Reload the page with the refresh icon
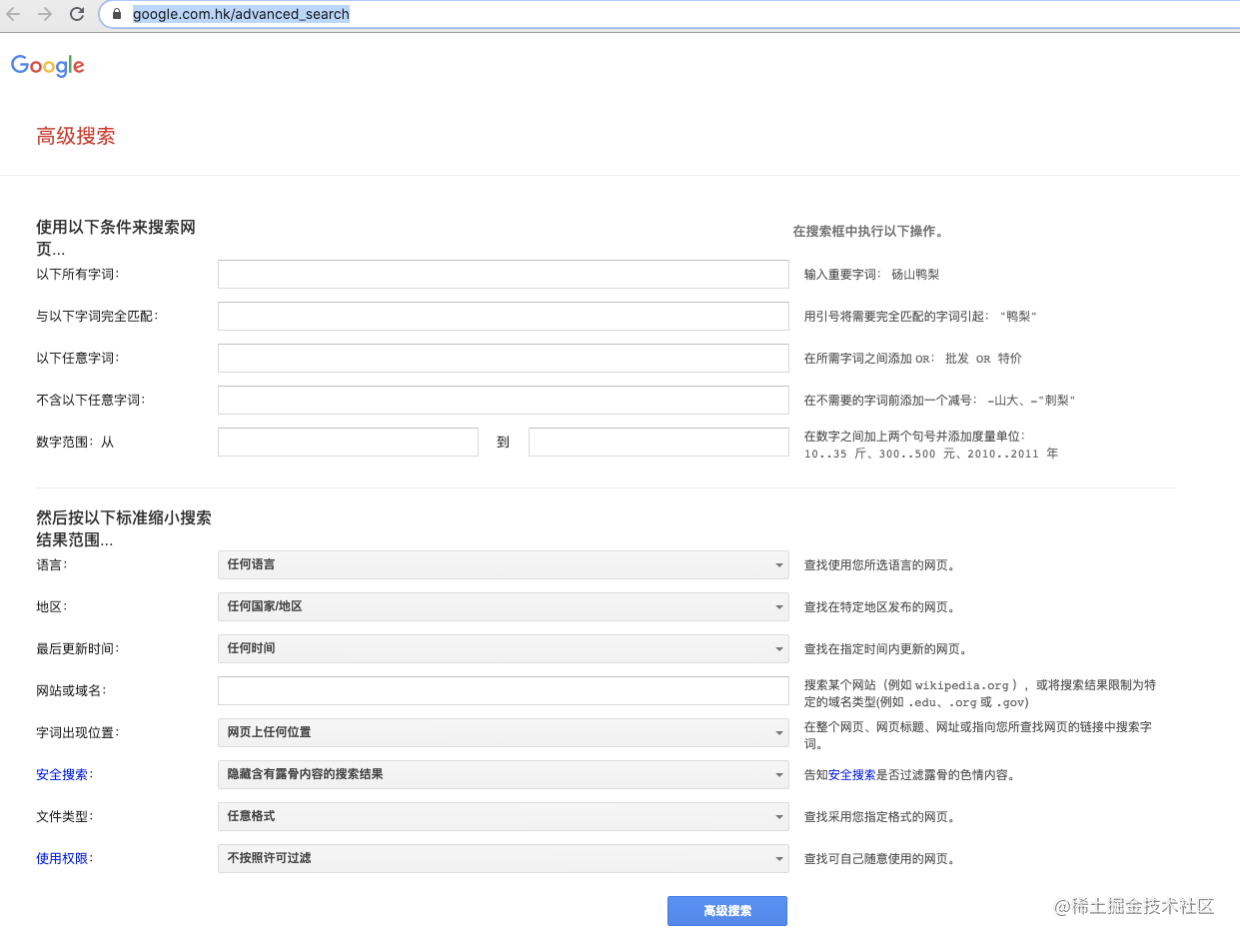This screenshot has width=1240, height=942. pyautogui.click(x=76, y=14)
